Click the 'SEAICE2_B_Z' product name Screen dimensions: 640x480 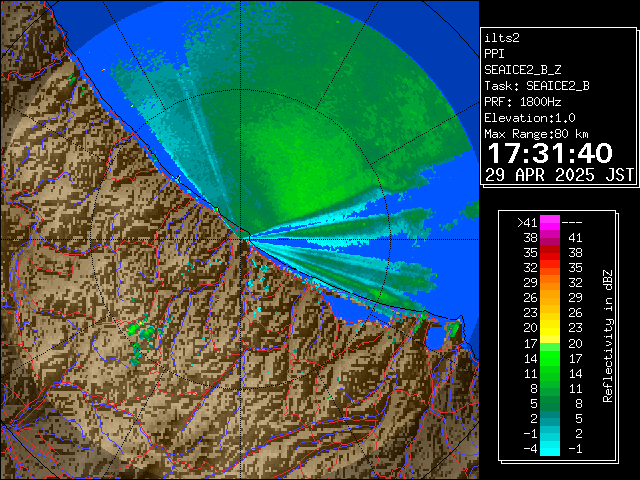point(522,70)
